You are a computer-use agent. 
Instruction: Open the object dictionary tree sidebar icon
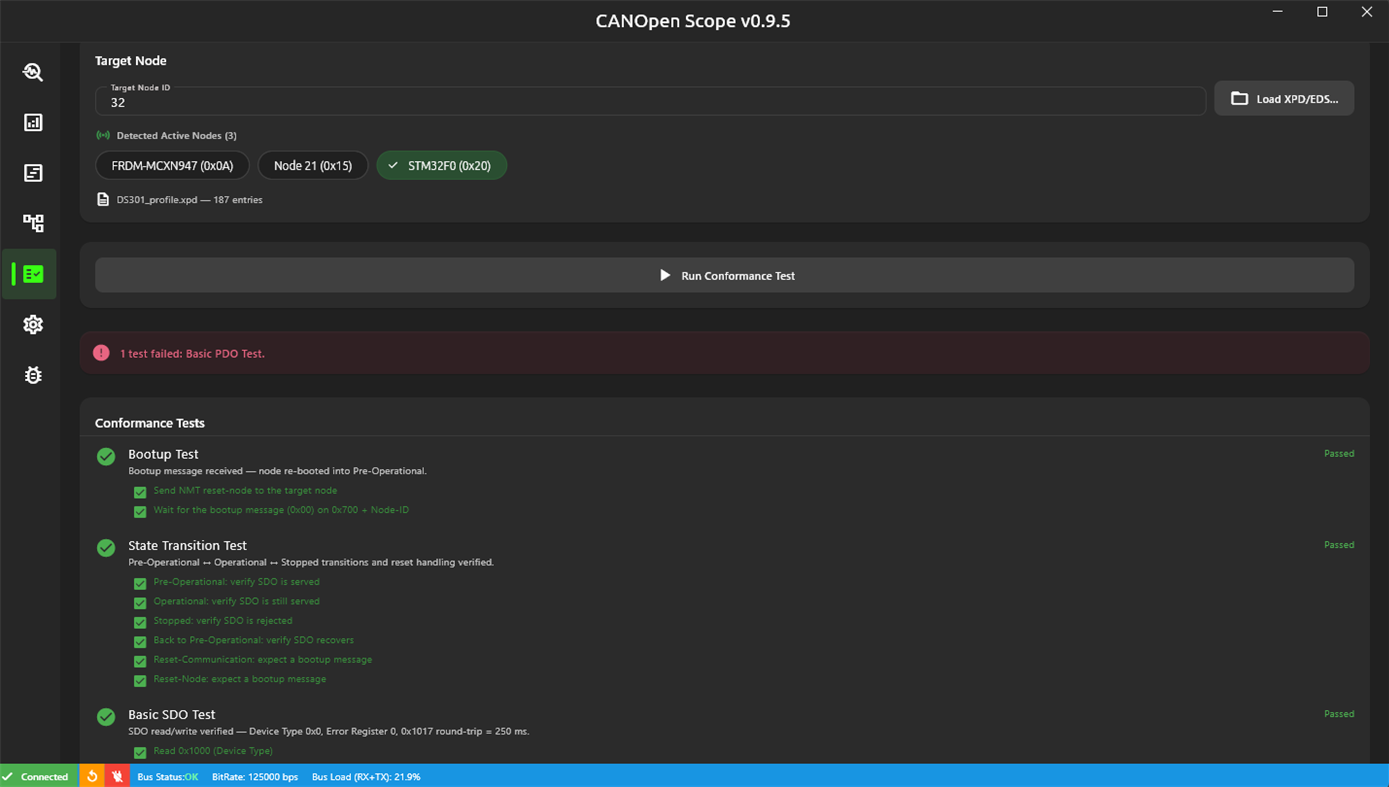33,223
